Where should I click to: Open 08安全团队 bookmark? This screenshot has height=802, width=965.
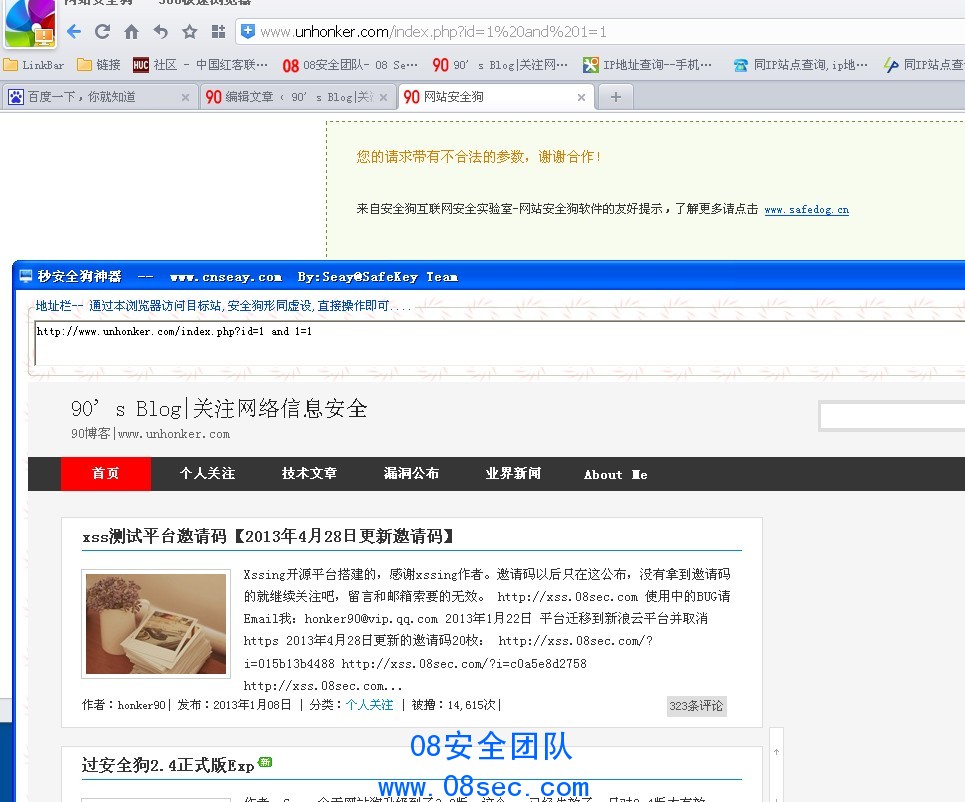350,65
